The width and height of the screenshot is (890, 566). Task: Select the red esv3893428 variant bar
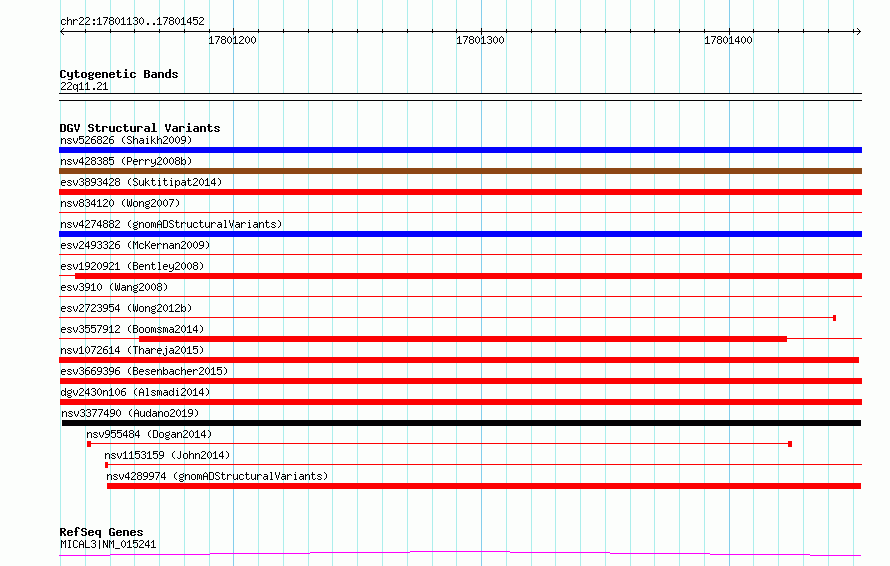460,192
